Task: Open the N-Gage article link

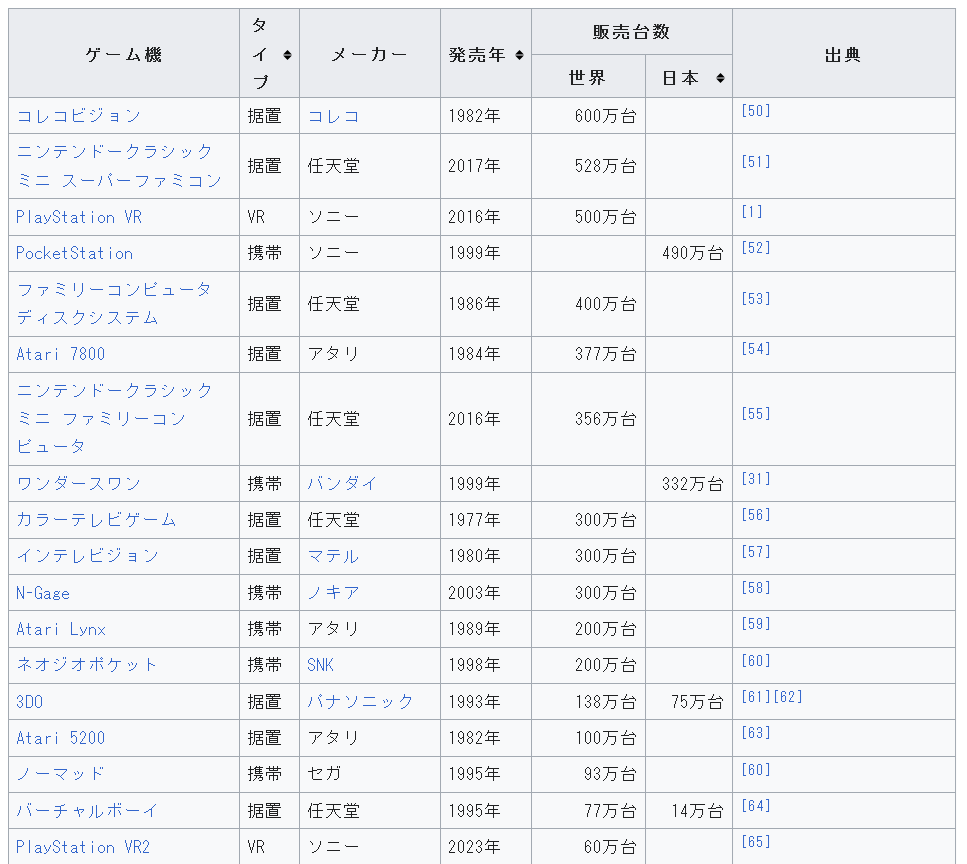Action: pos(43,593)
